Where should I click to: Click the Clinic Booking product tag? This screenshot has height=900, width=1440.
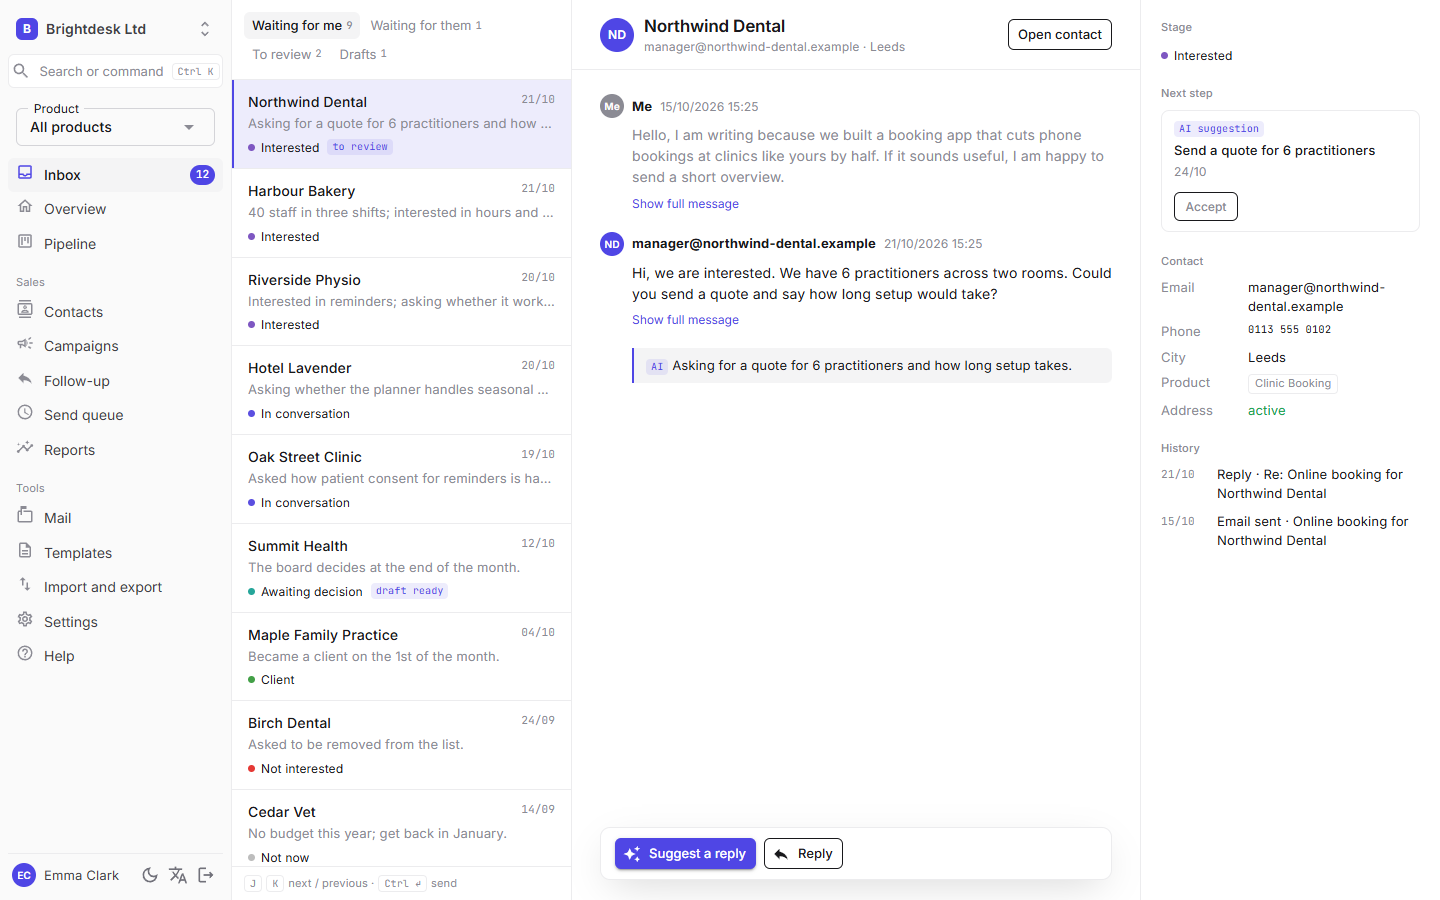coord(1293,384)
